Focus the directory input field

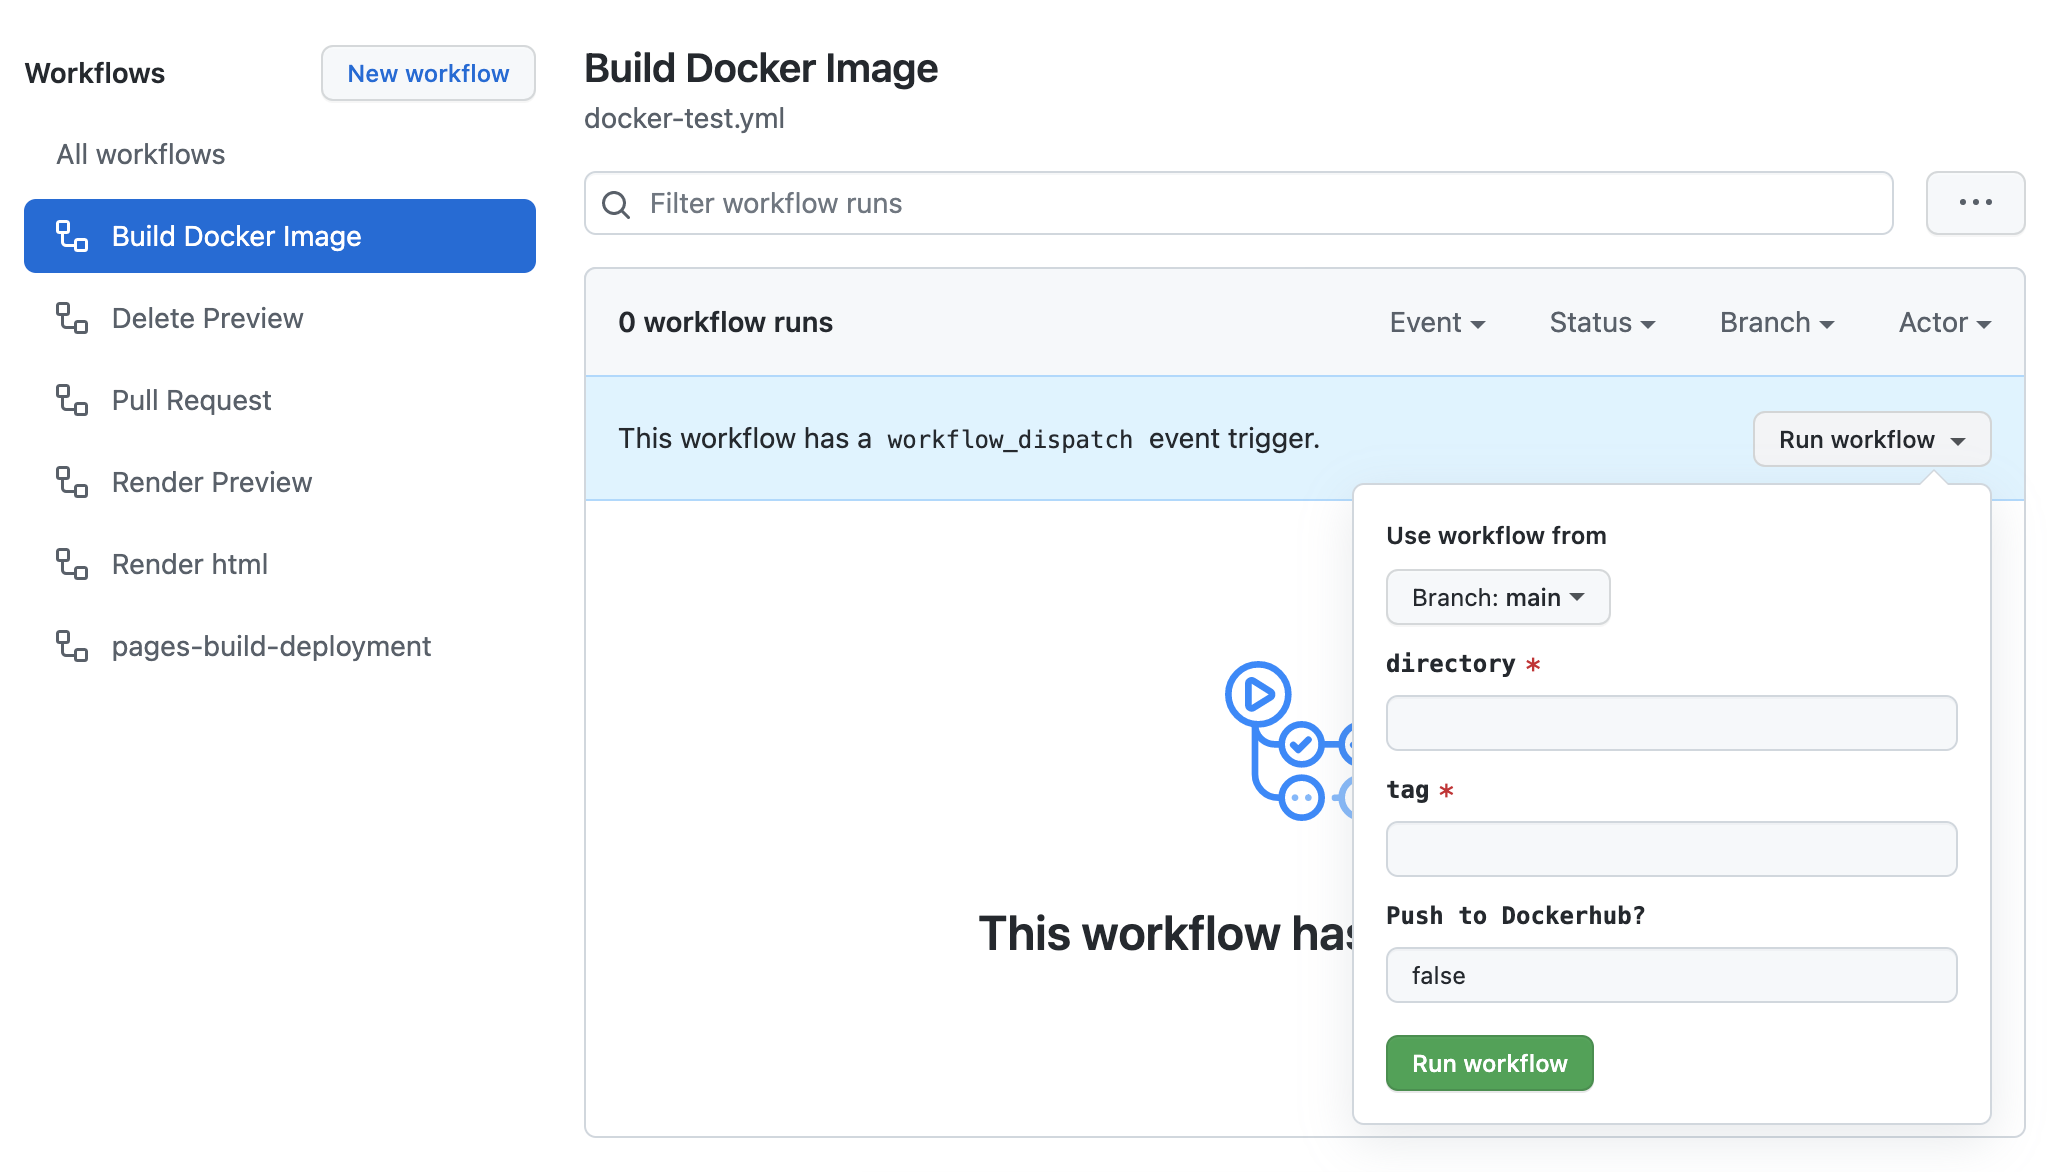coord(1670,723)
